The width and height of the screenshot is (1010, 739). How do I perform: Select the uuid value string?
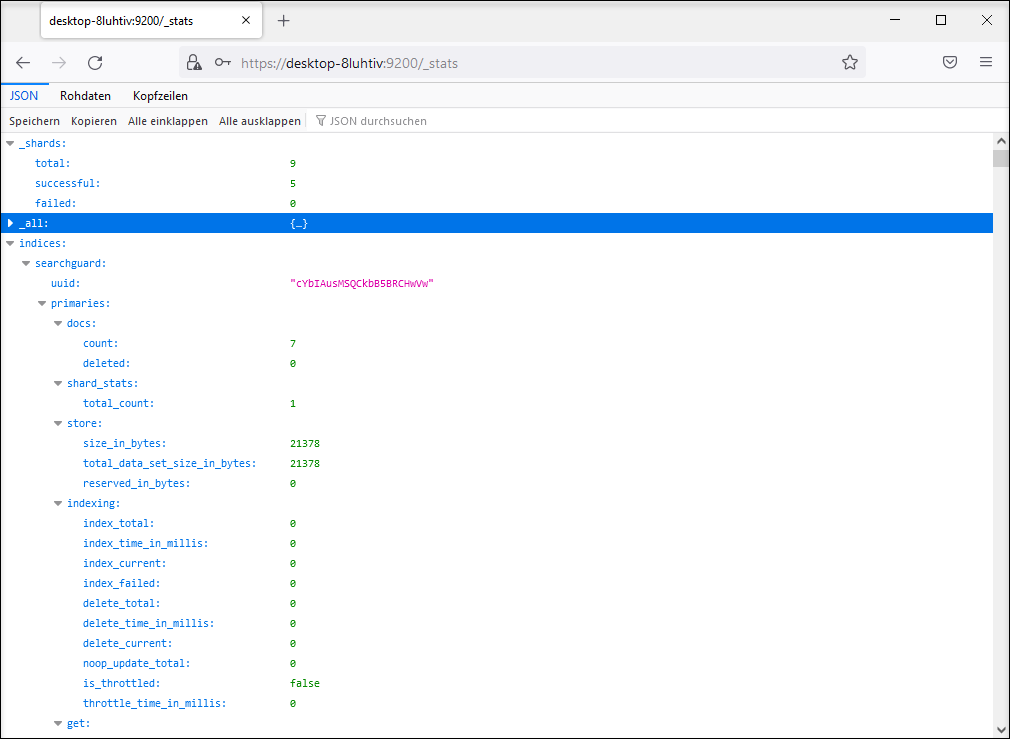362,283
